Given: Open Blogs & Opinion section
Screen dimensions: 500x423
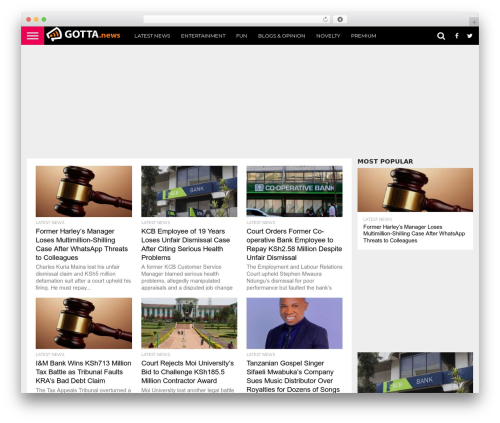Looking at the screenshot, I should pyautogui.click(x=281, y=36).
